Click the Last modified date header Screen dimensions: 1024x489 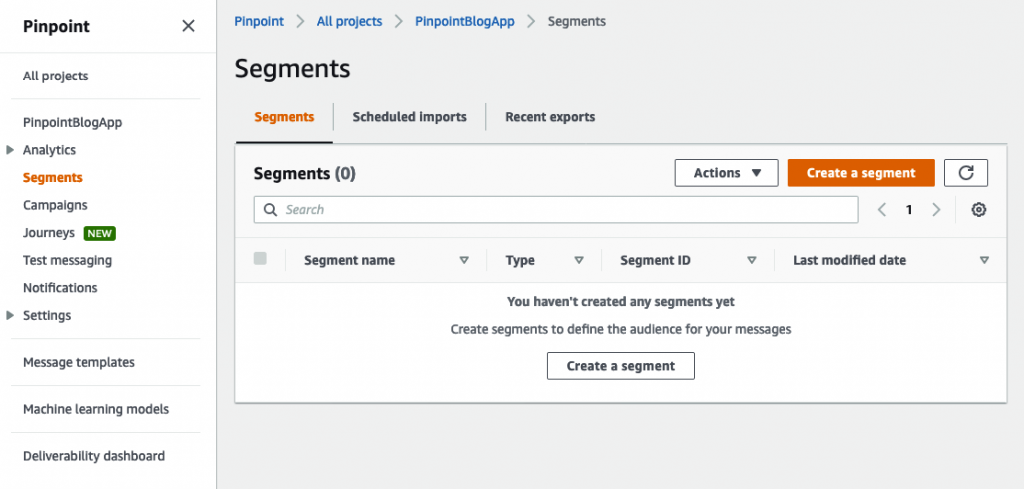point(850,260)
